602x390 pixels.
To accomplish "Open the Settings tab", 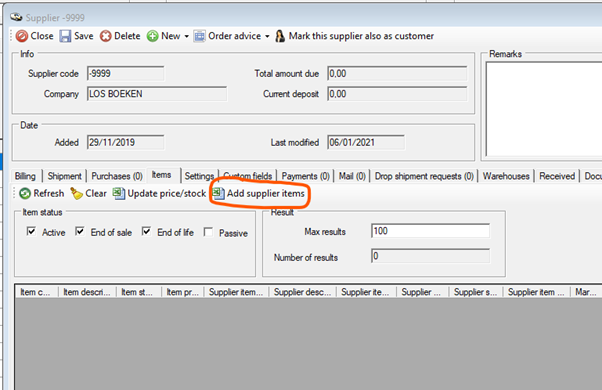I will [x=199, y=176].
